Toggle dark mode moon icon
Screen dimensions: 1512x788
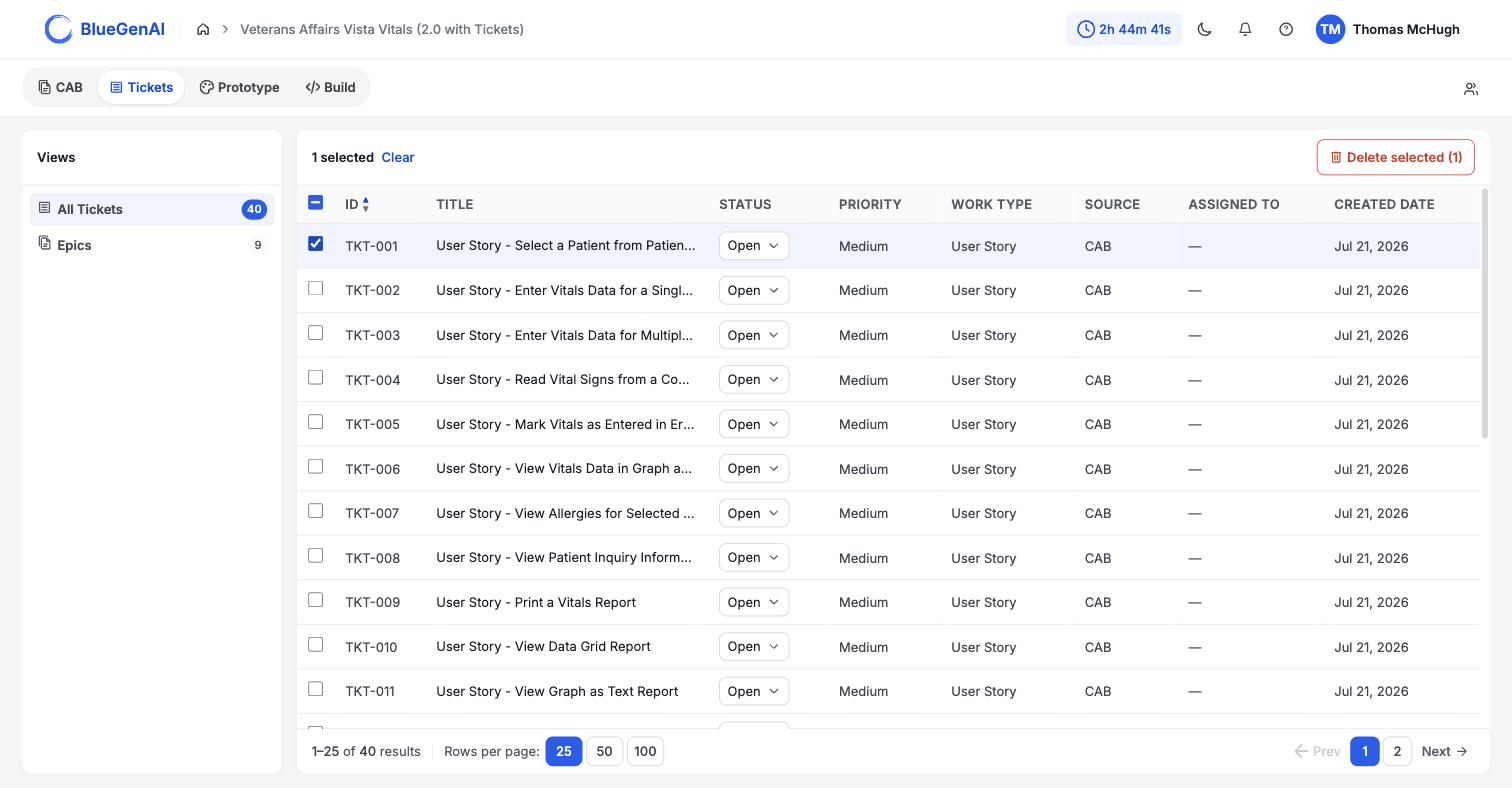[1204, 29]
